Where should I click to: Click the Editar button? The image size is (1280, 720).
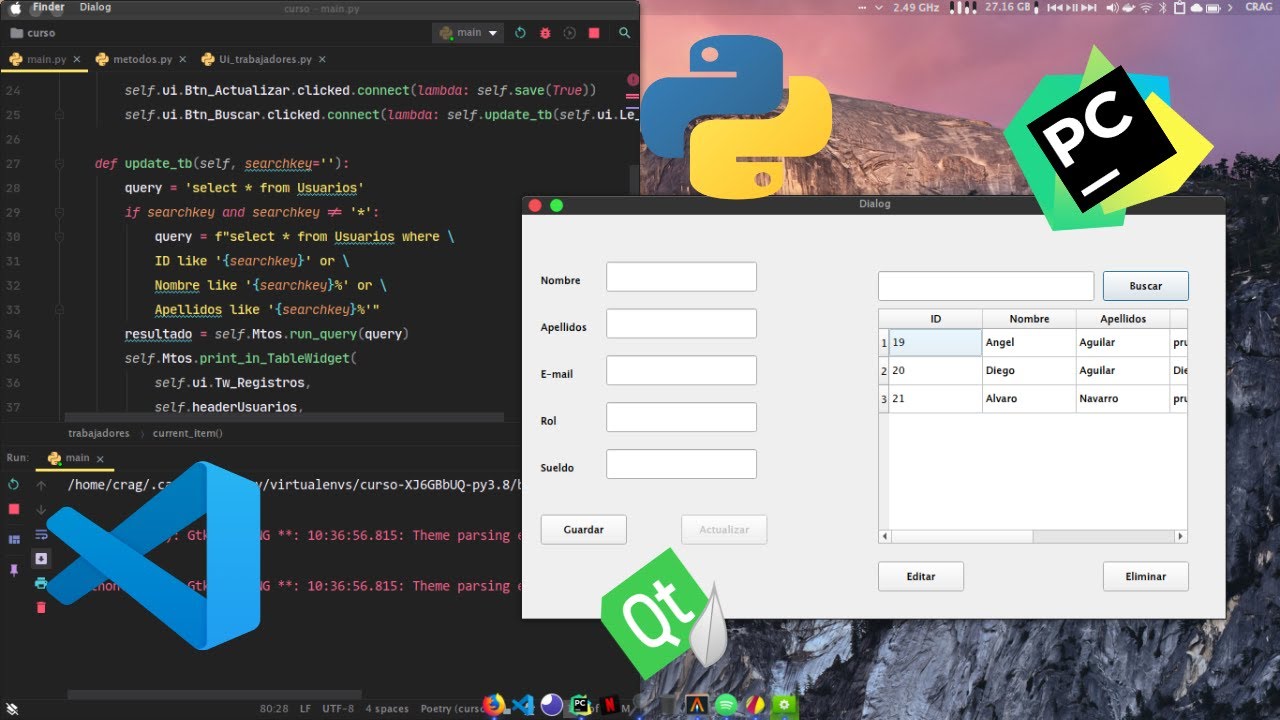(921, 577)
